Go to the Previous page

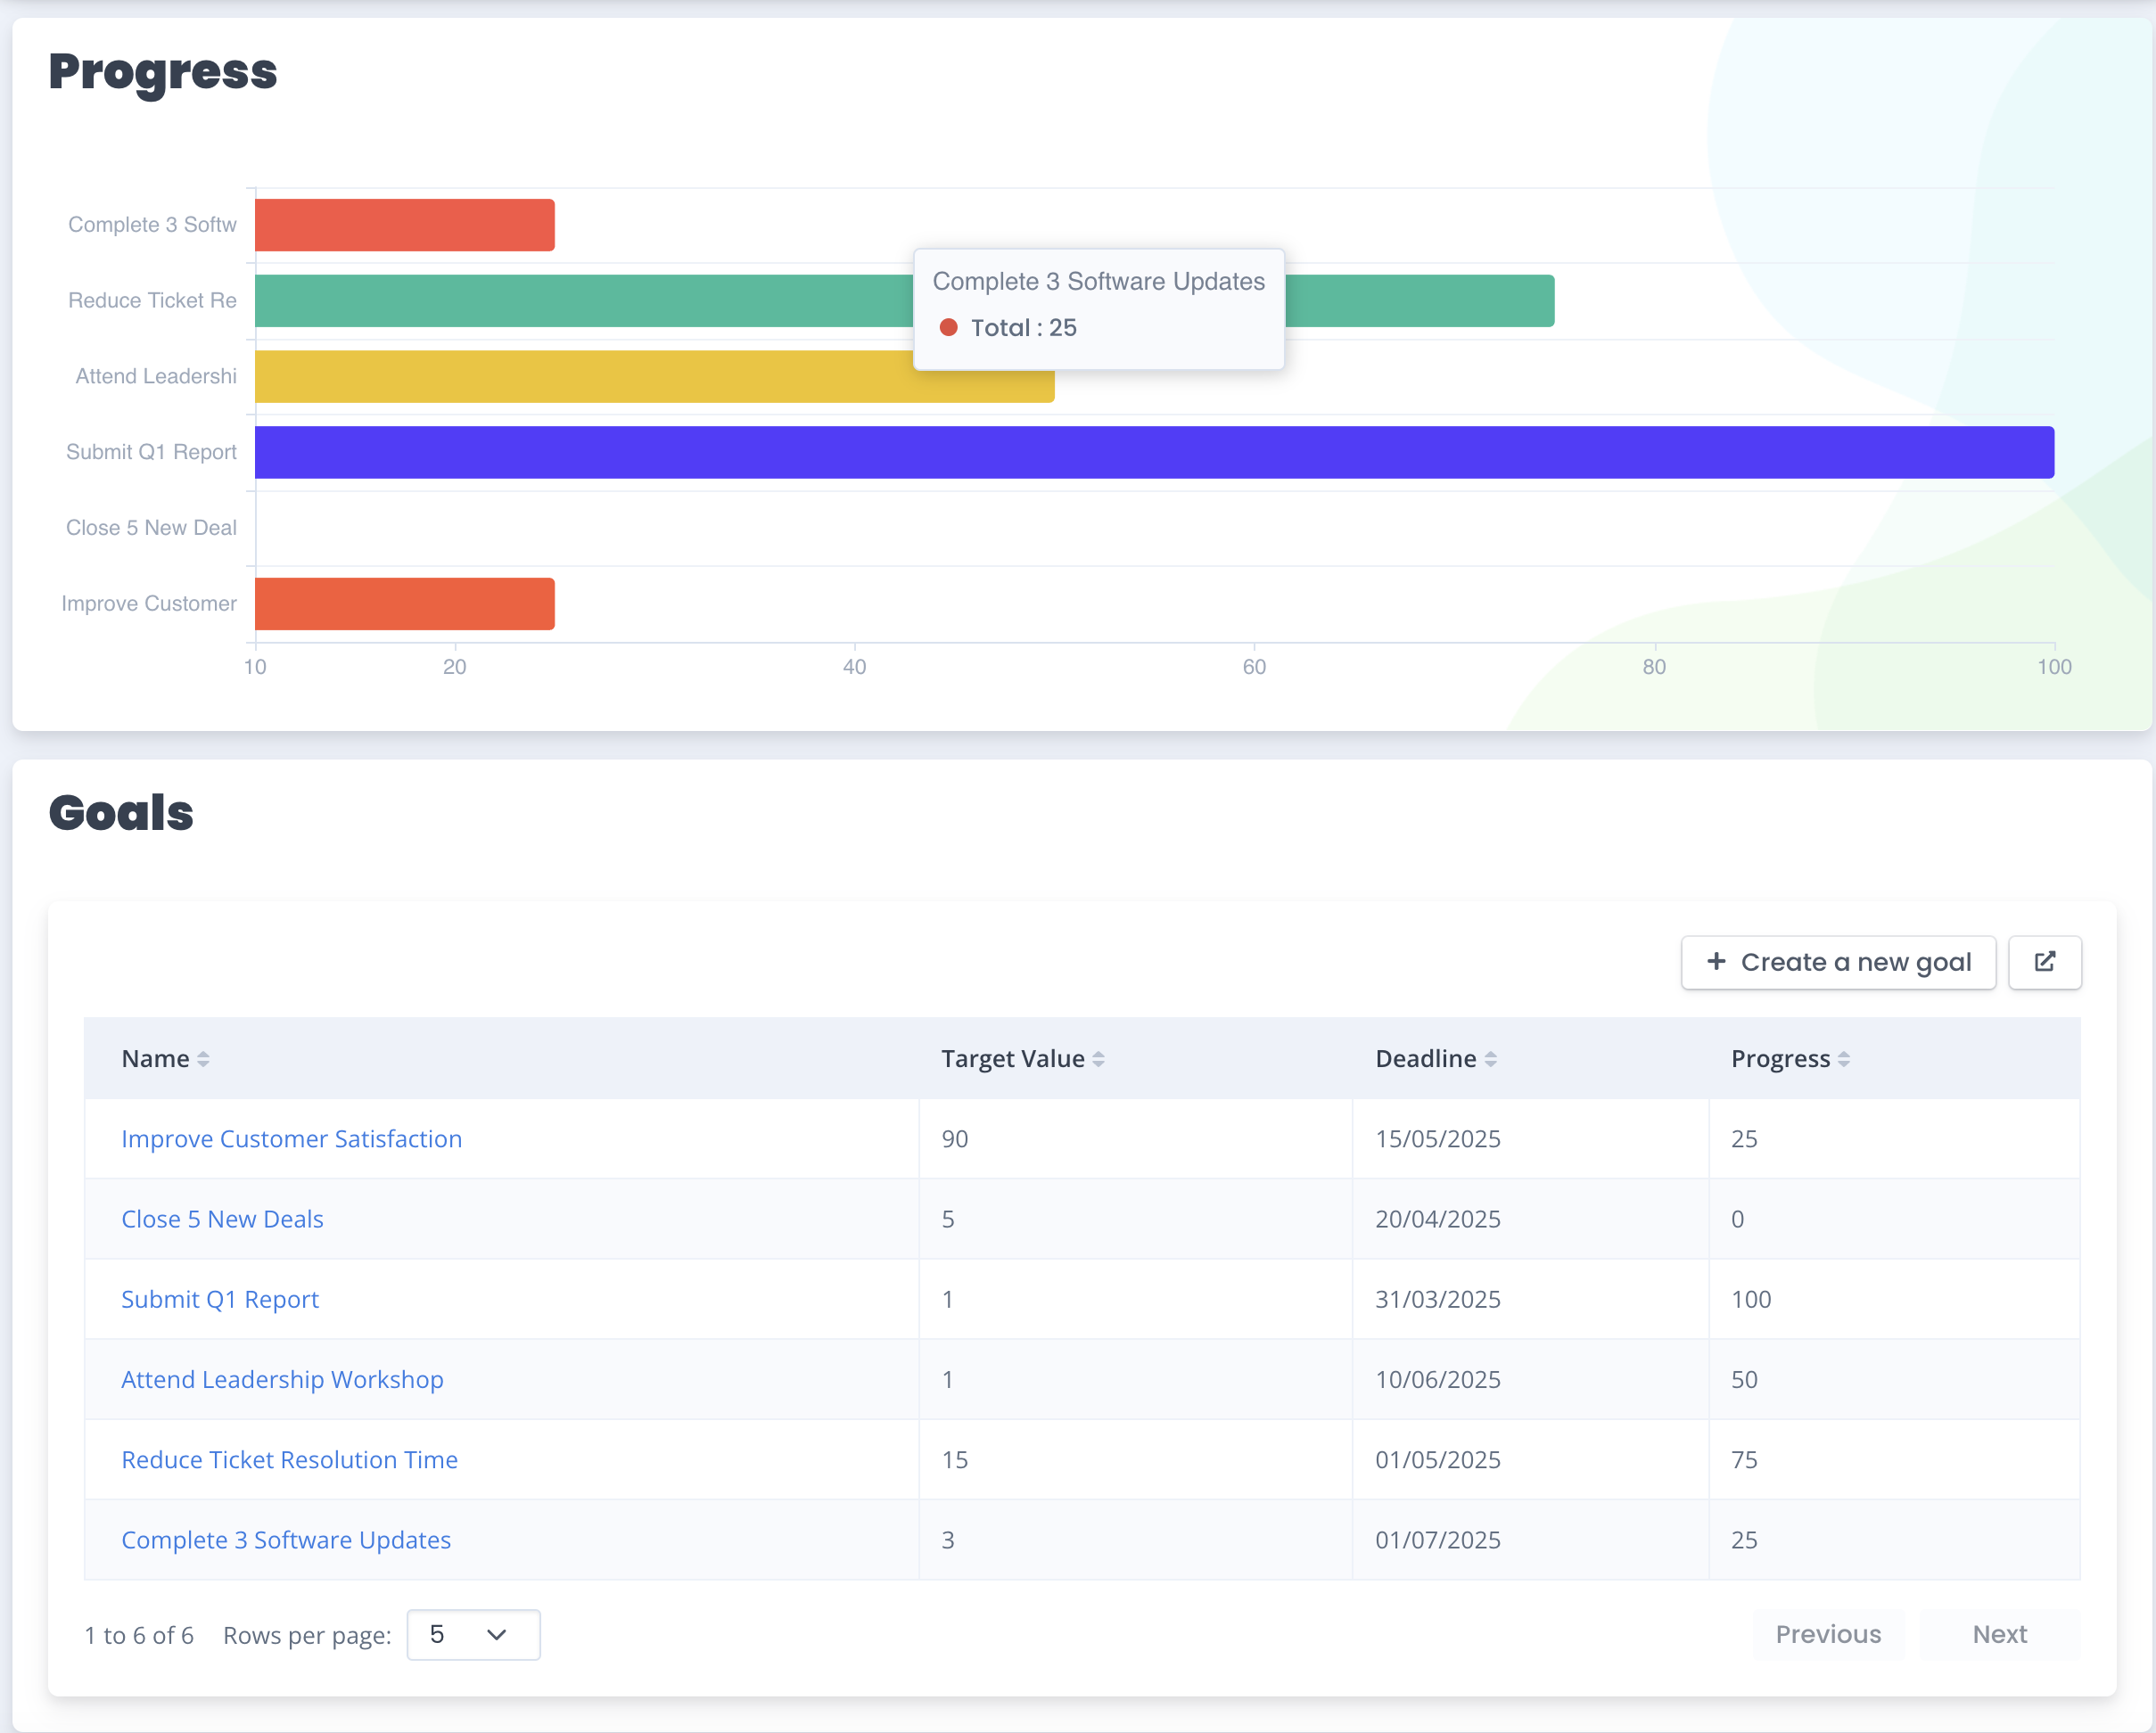[x=1827, y=1635]
